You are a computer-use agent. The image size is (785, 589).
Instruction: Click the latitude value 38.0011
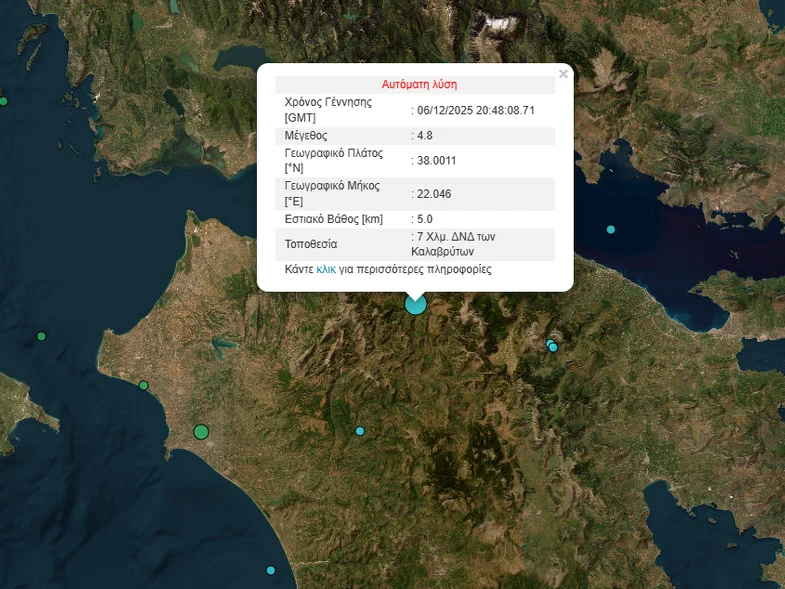pyautogui.click(x=437, y=160)
